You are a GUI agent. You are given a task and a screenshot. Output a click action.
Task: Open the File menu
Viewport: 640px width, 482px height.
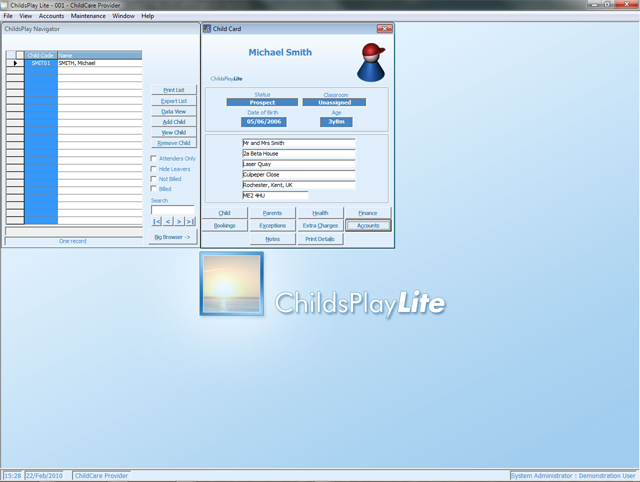(x=8, y=16)
